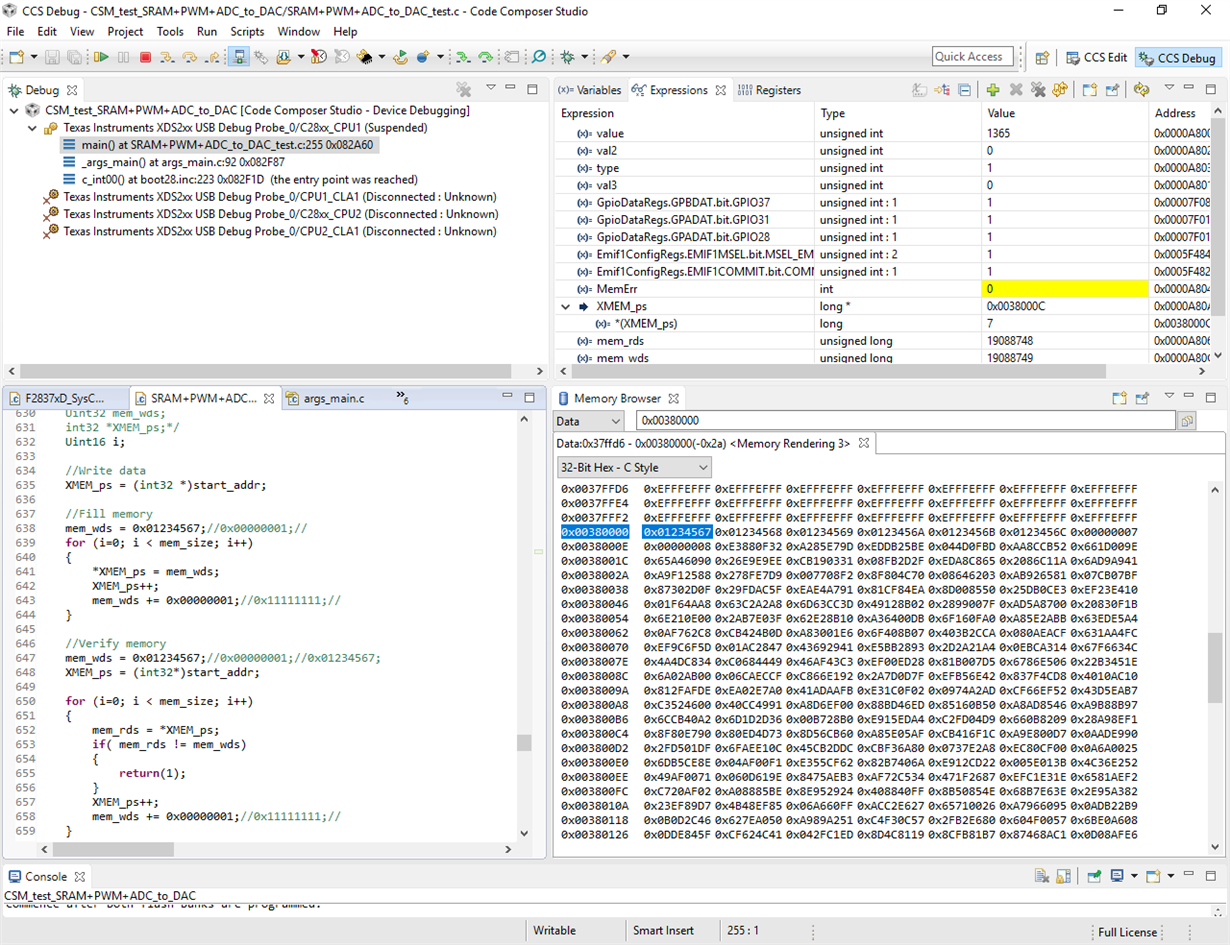
Task: Click the Memory Browser vertical scrollbar thumb
Action: [x=1215, y=668]
